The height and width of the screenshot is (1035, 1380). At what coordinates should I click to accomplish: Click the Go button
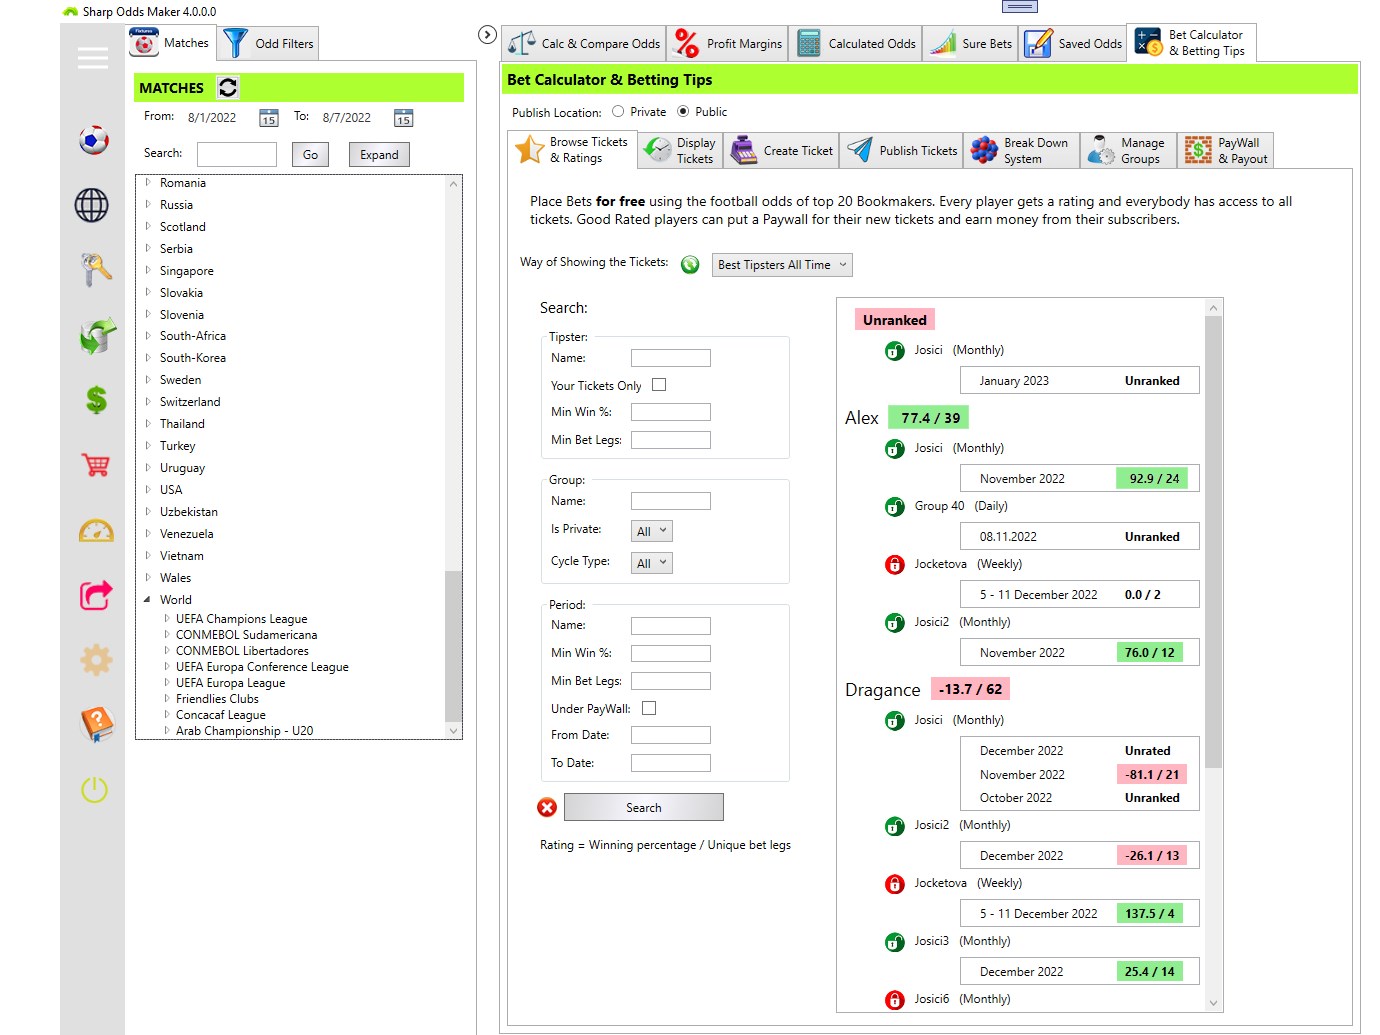pos(310,154)
